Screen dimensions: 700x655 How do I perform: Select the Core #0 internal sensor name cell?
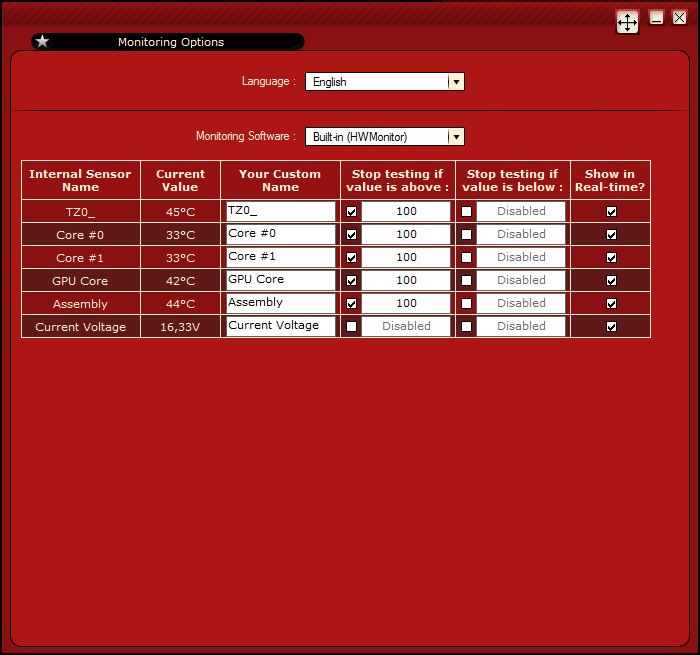pos(80,234)
